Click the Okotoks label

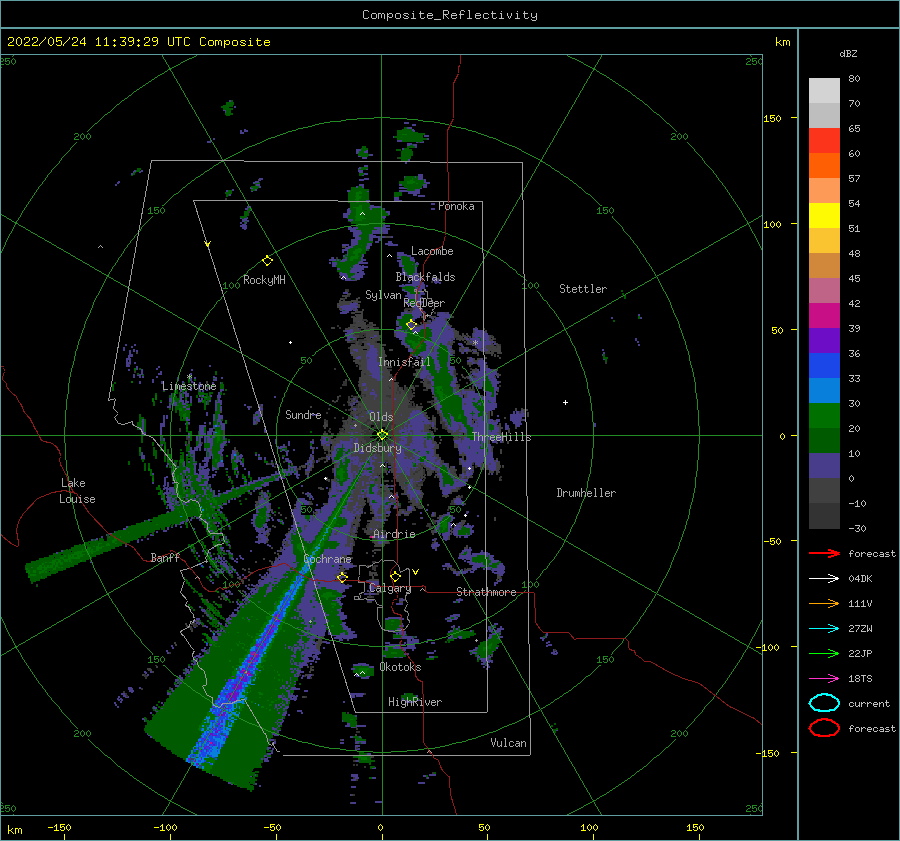(x=400, y=667)
